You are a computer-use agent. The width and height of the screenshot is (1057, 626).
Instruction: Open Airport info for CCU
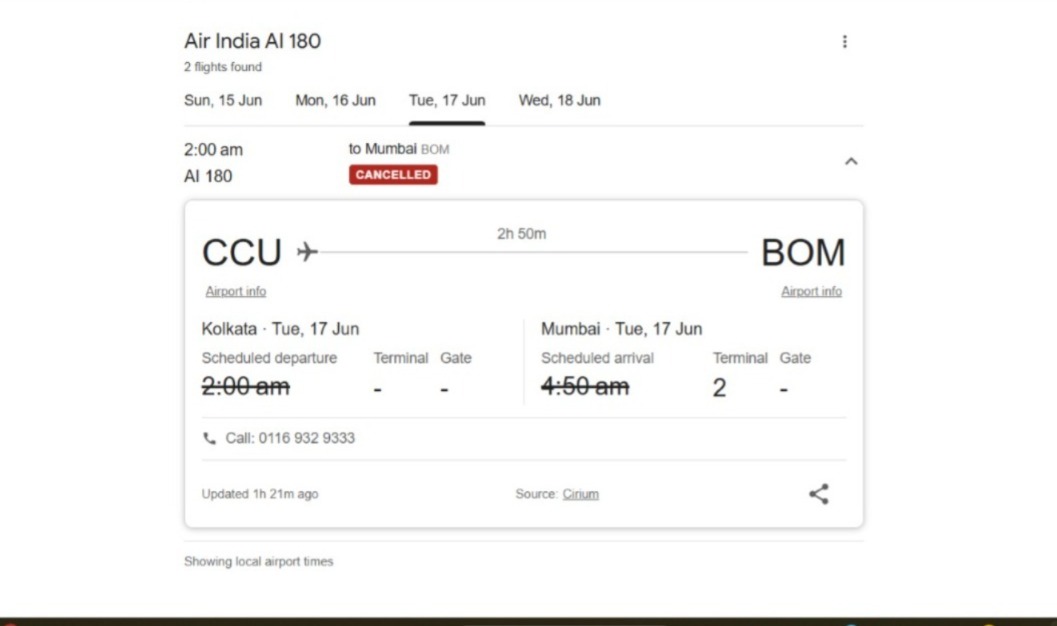click(236, 292)
